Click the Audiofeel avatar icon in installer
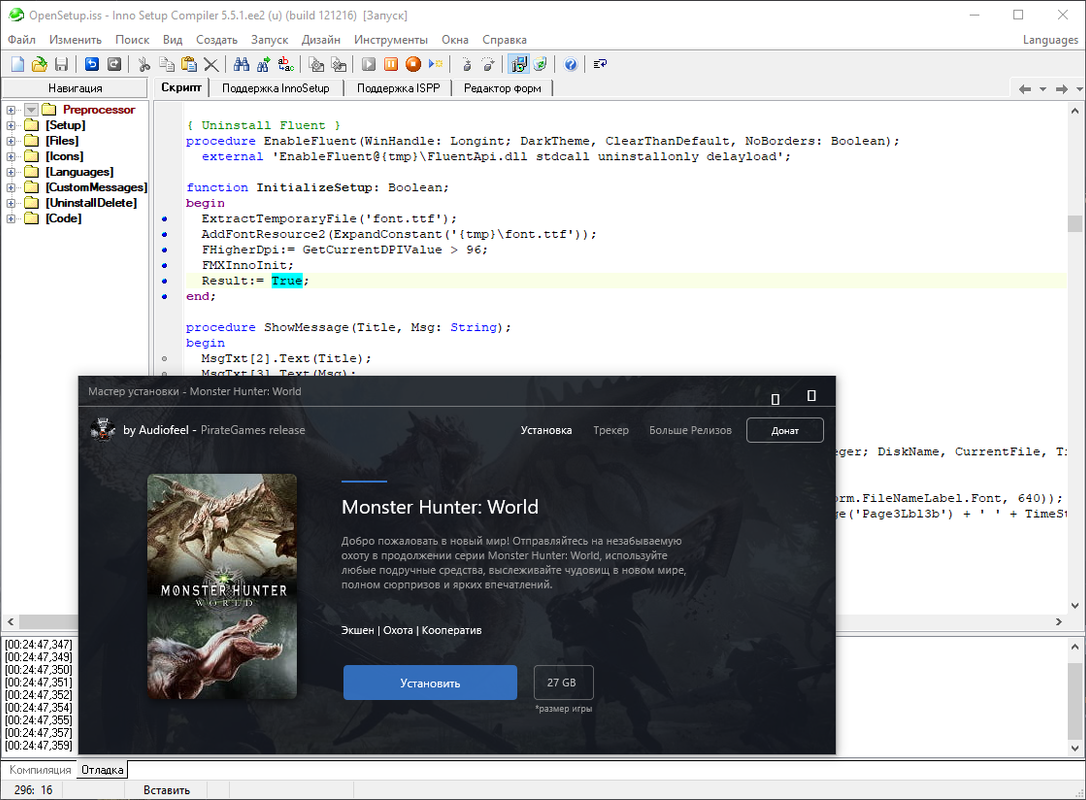The image size is (1086, 800). coord(103,429)
